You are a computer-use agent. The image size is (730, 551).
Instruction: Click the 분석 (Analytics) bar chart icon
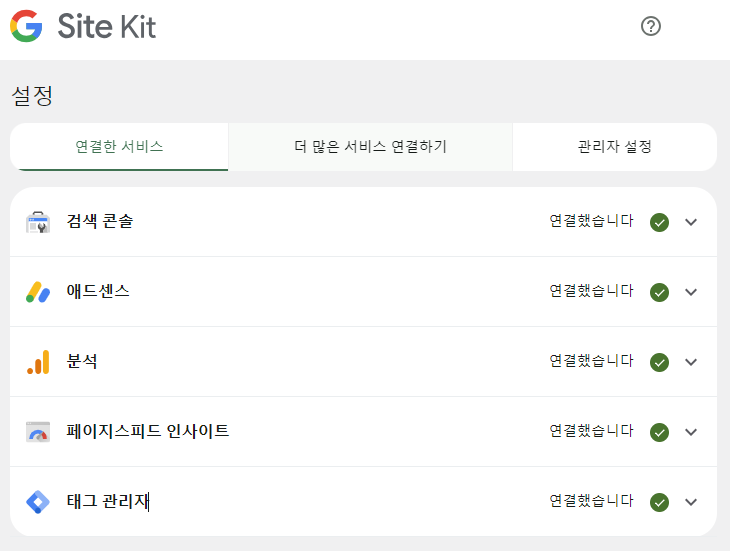[38, 362]
